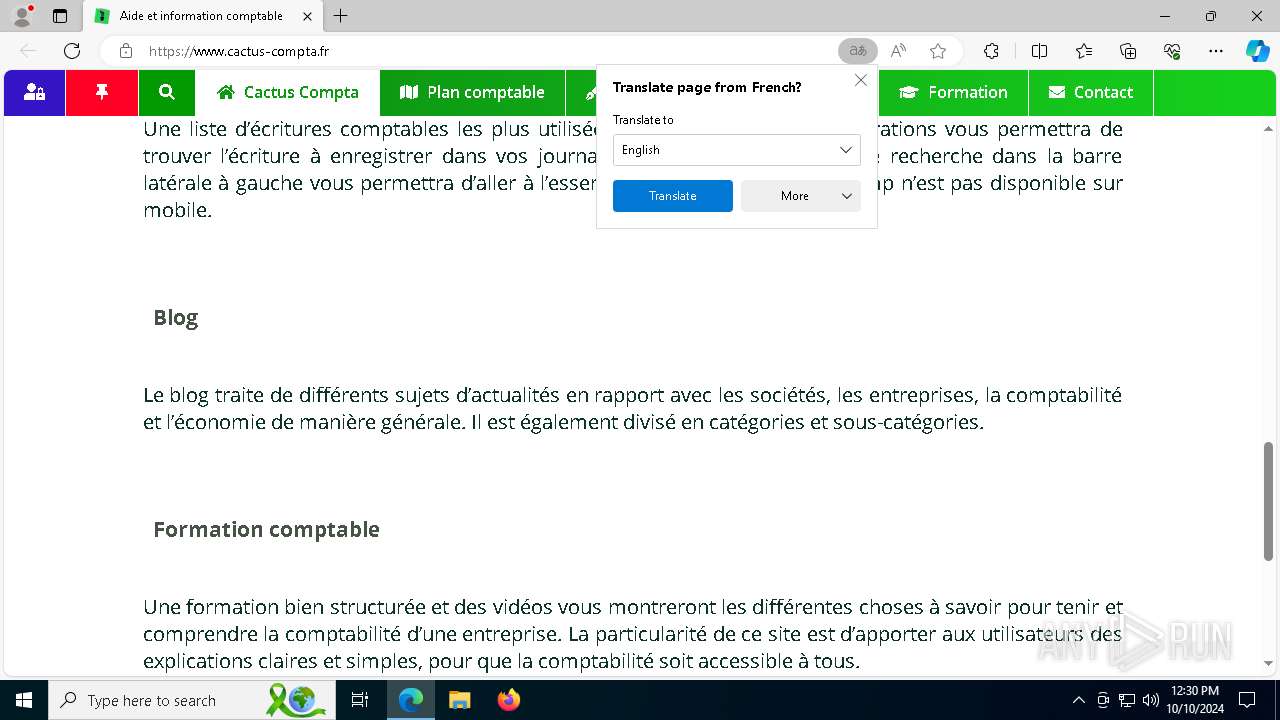Click the Blog heading
The image size is (1280, 720).
(x=176, y=317)
